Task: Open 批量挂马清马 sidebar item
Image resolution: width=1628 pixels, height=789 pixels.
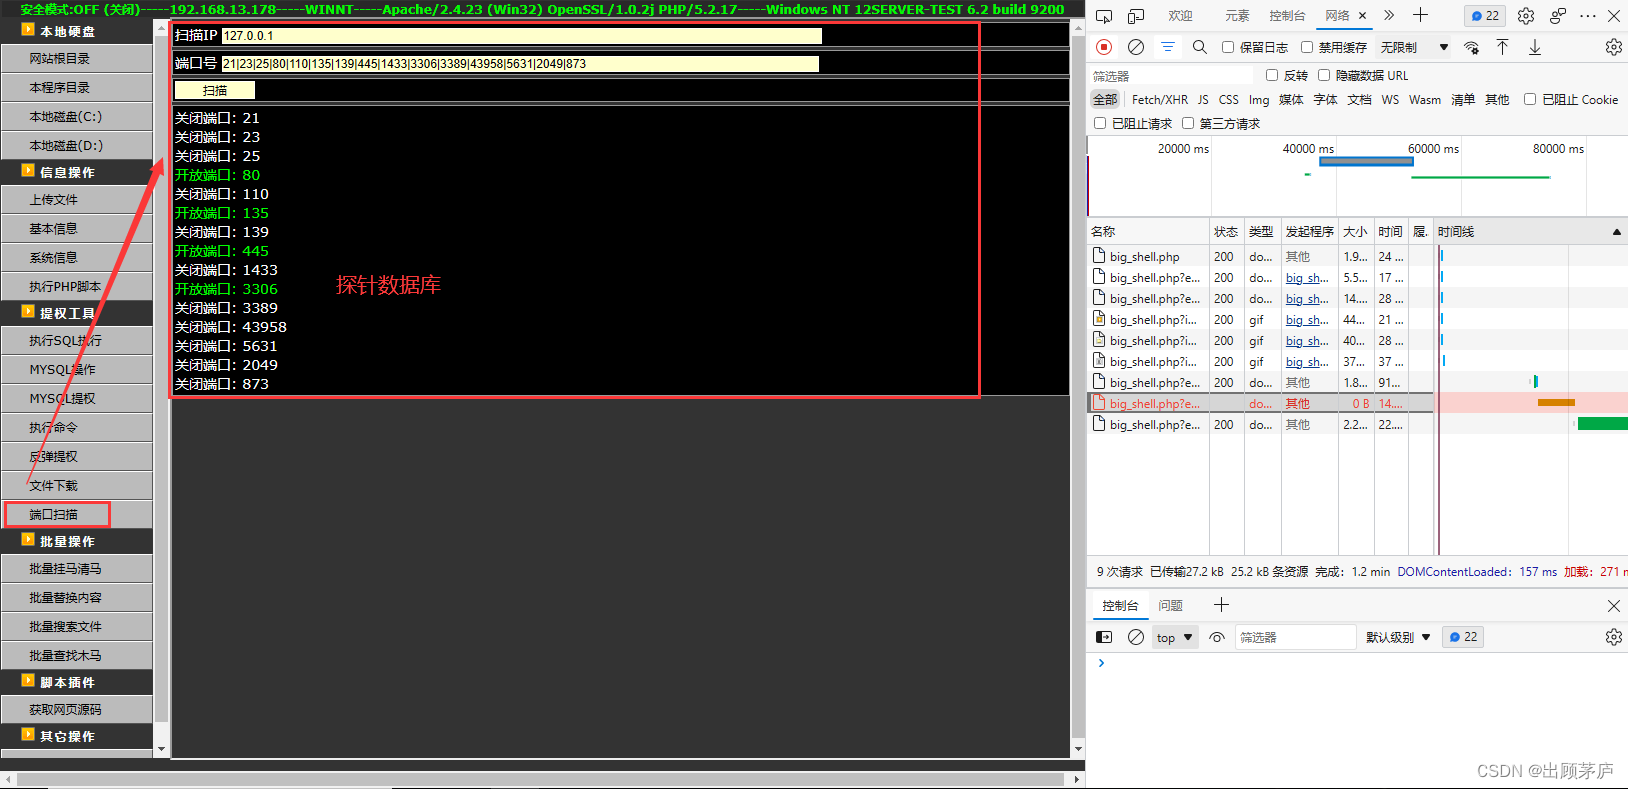Action: [x=76, y=569]
